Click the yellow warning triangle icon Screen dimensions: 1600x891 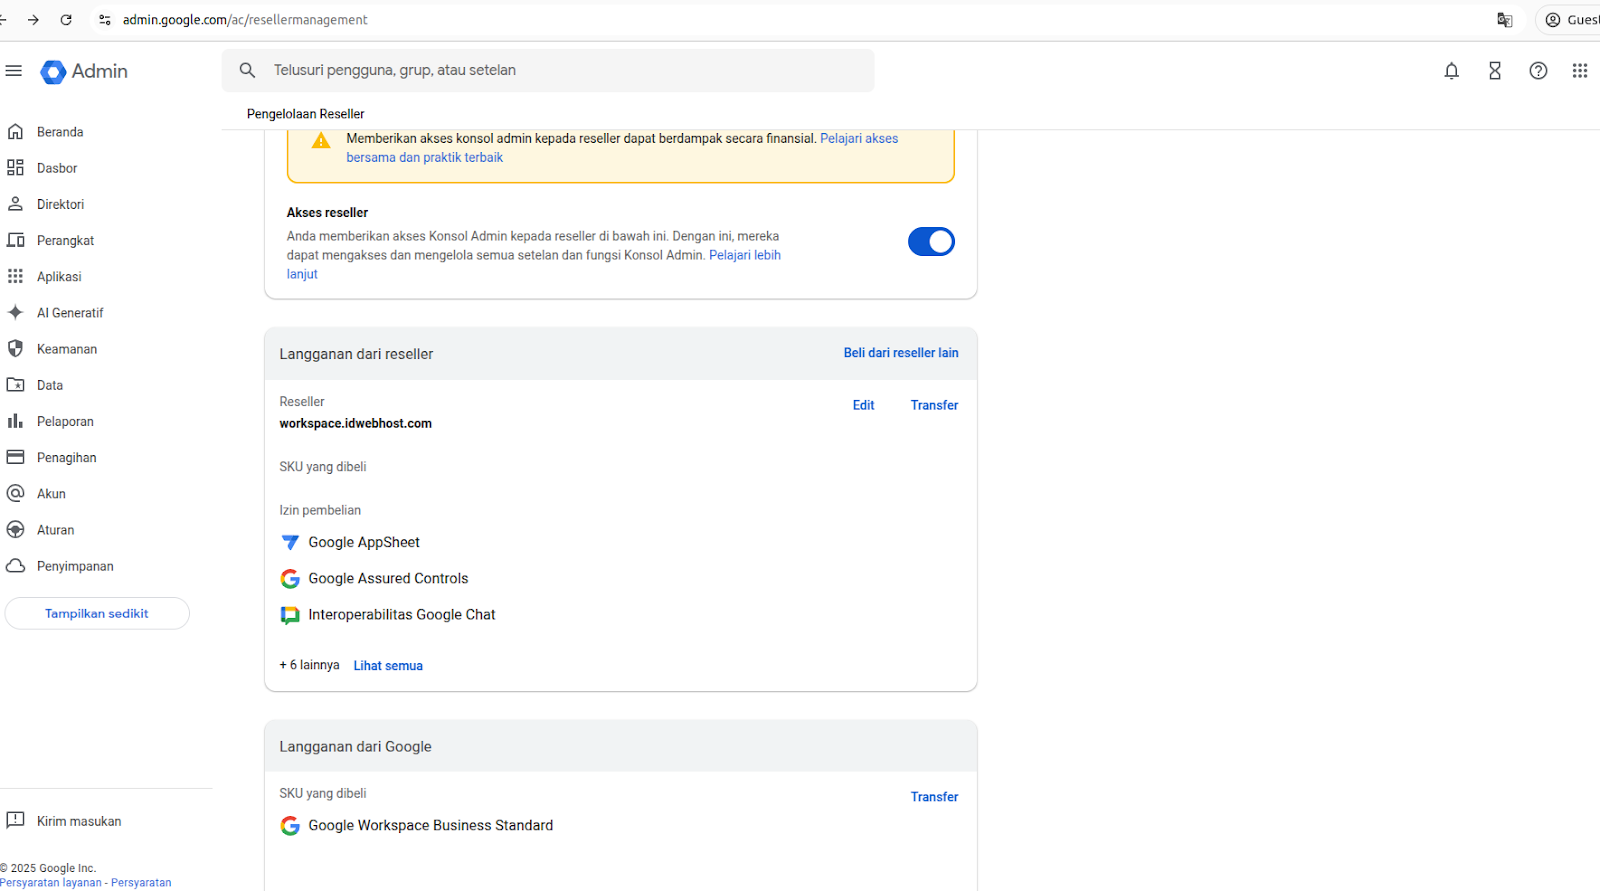(321, 141)
